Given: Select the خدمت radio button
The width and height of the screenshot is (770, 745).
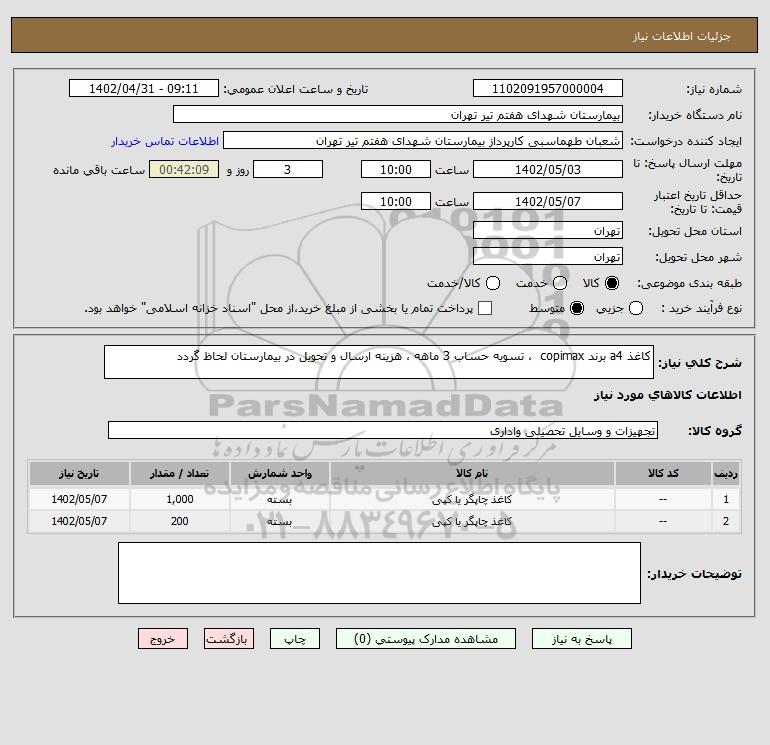Looking at the screenshot, I should pos(560,283).
